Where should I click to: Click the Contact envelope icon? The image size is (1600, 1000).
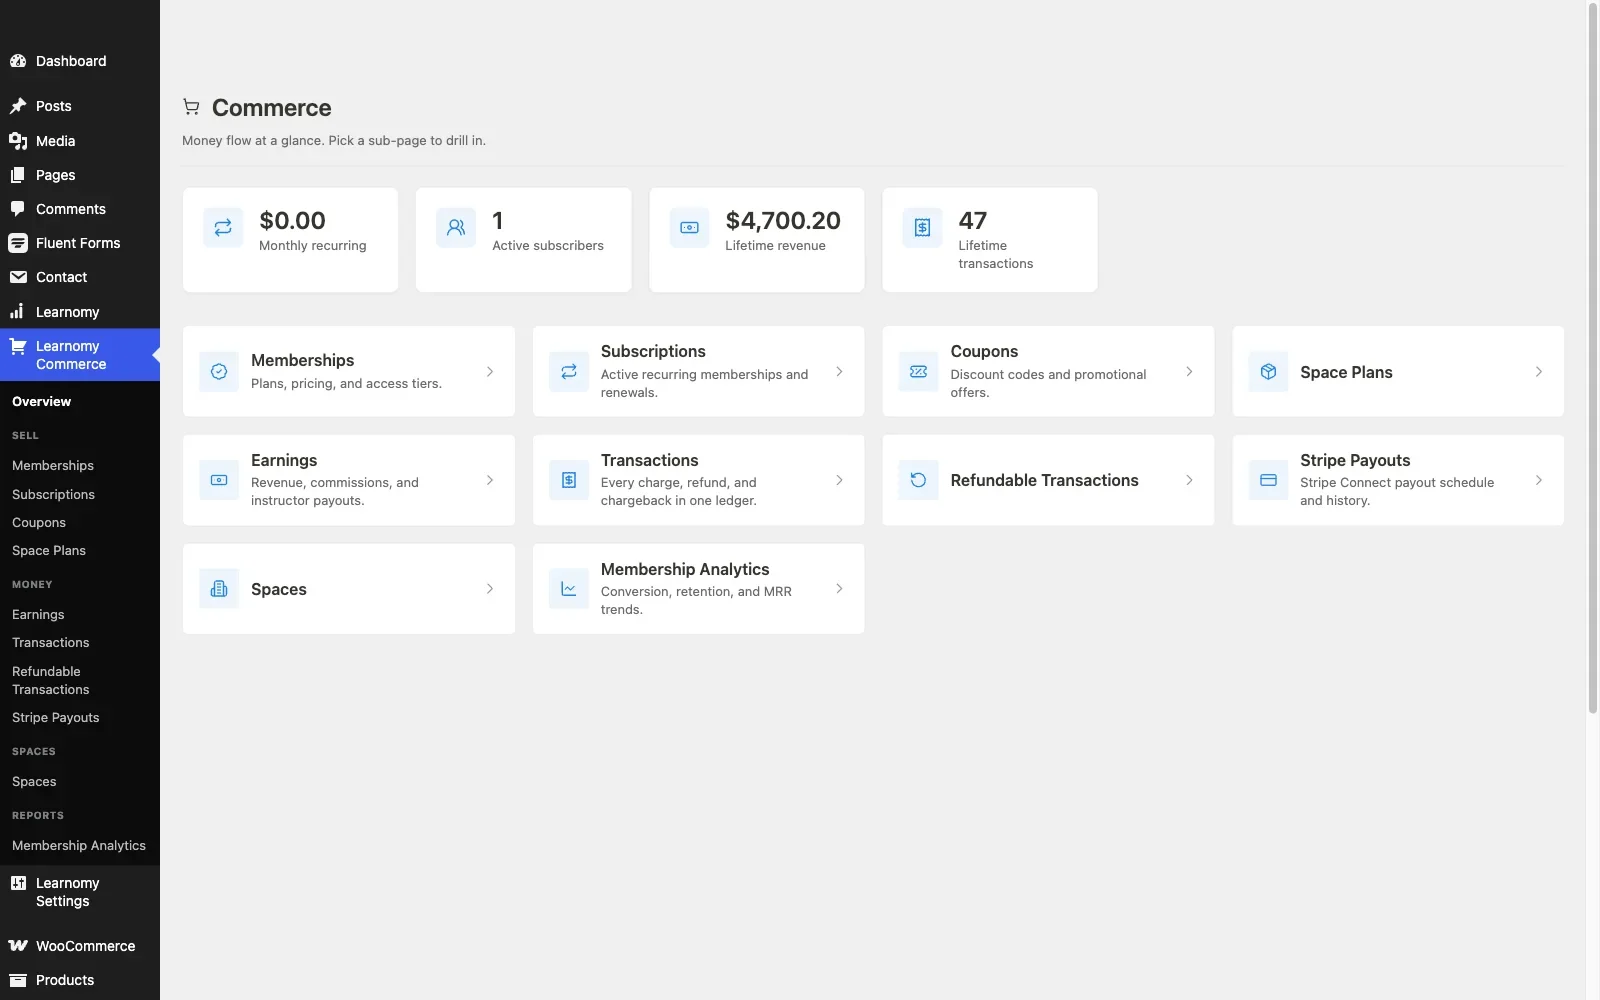[18, 277]
